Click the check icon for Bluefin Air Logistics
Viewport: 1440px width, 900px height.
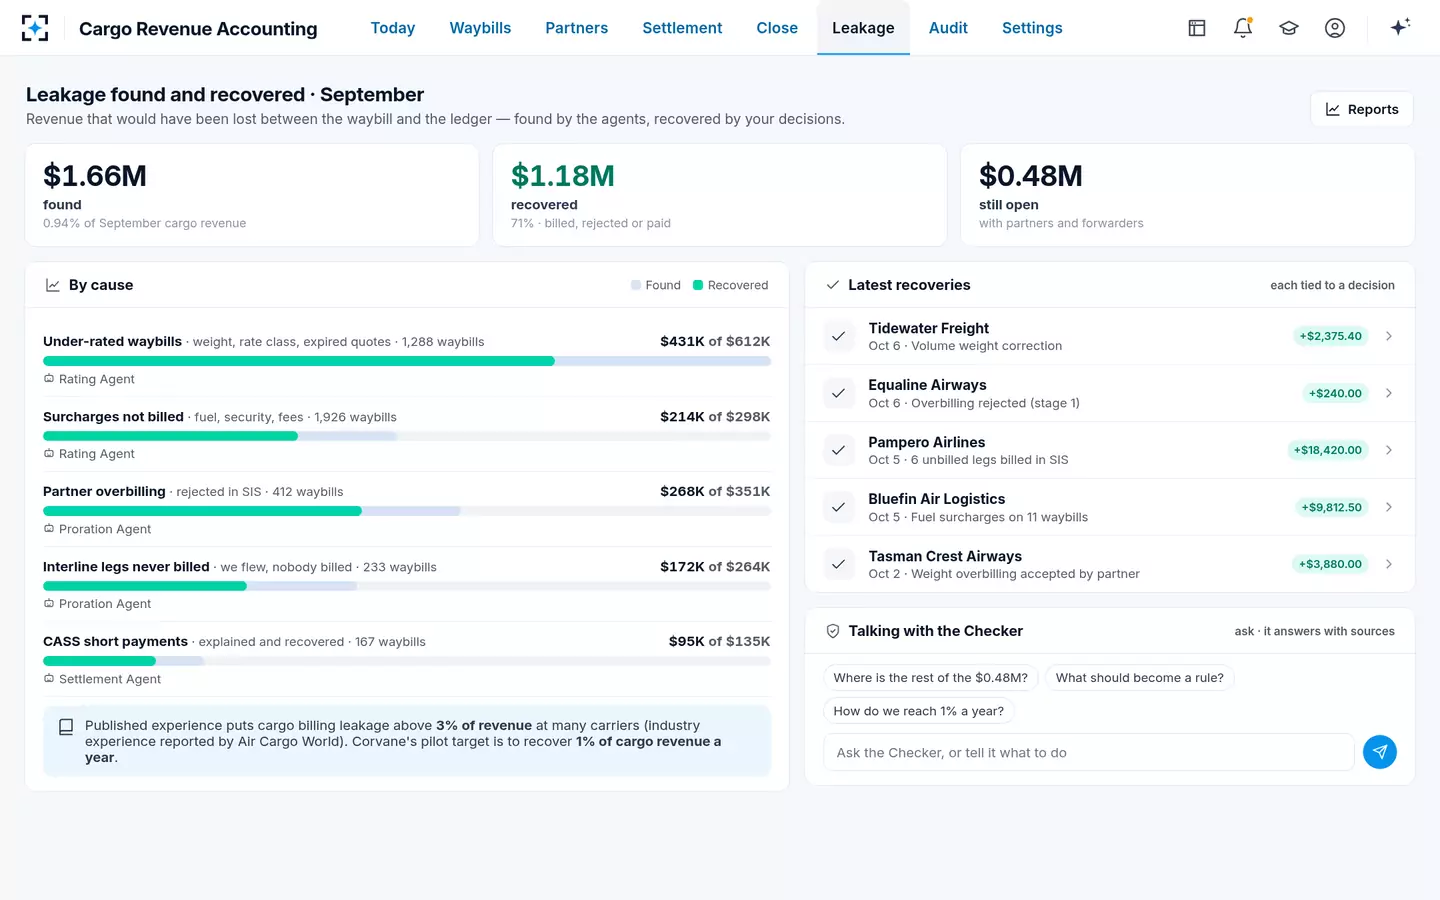839,507
